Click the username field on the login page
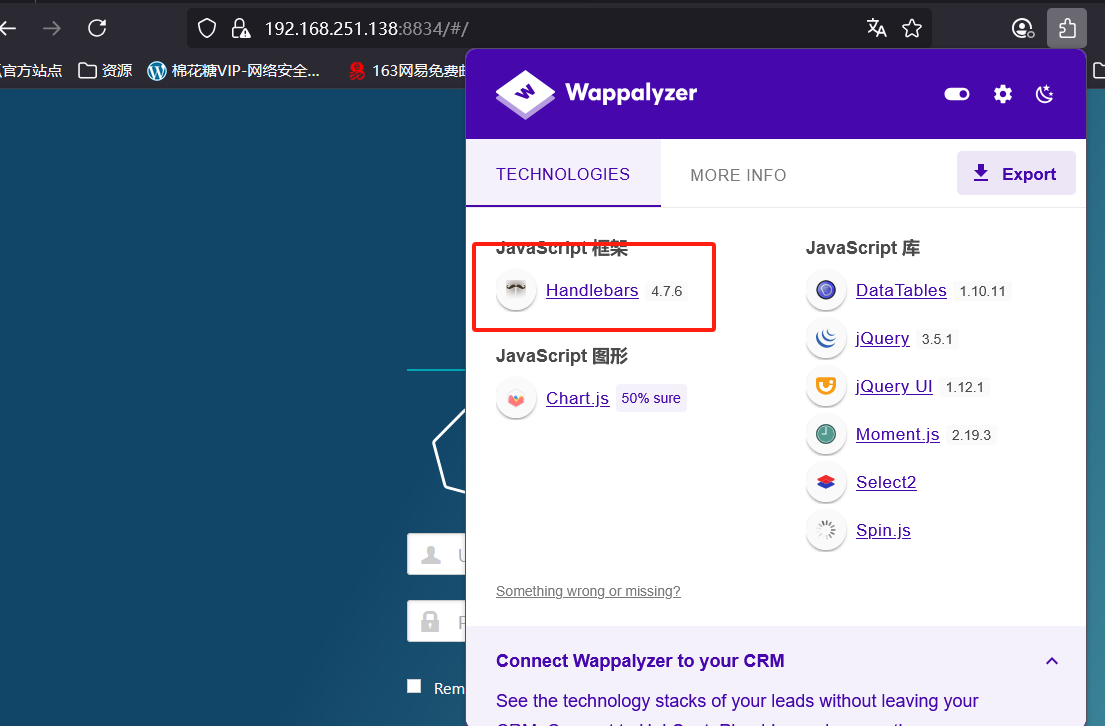Viewport: 1105px width, 726px height. 436,555
